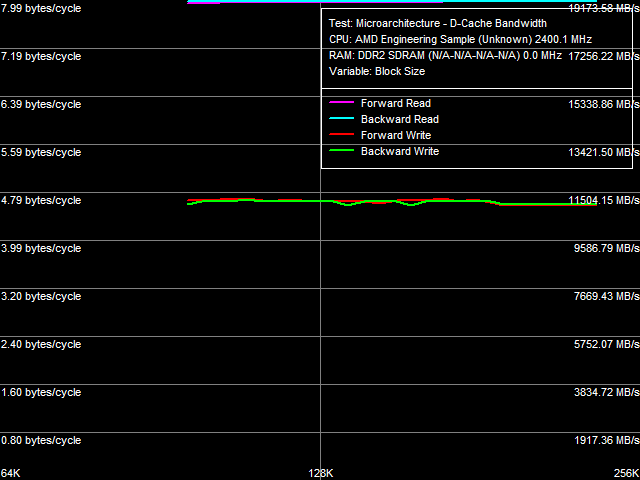
Task: Click the magenta Forward Read legend line
Action: point(341,103)
